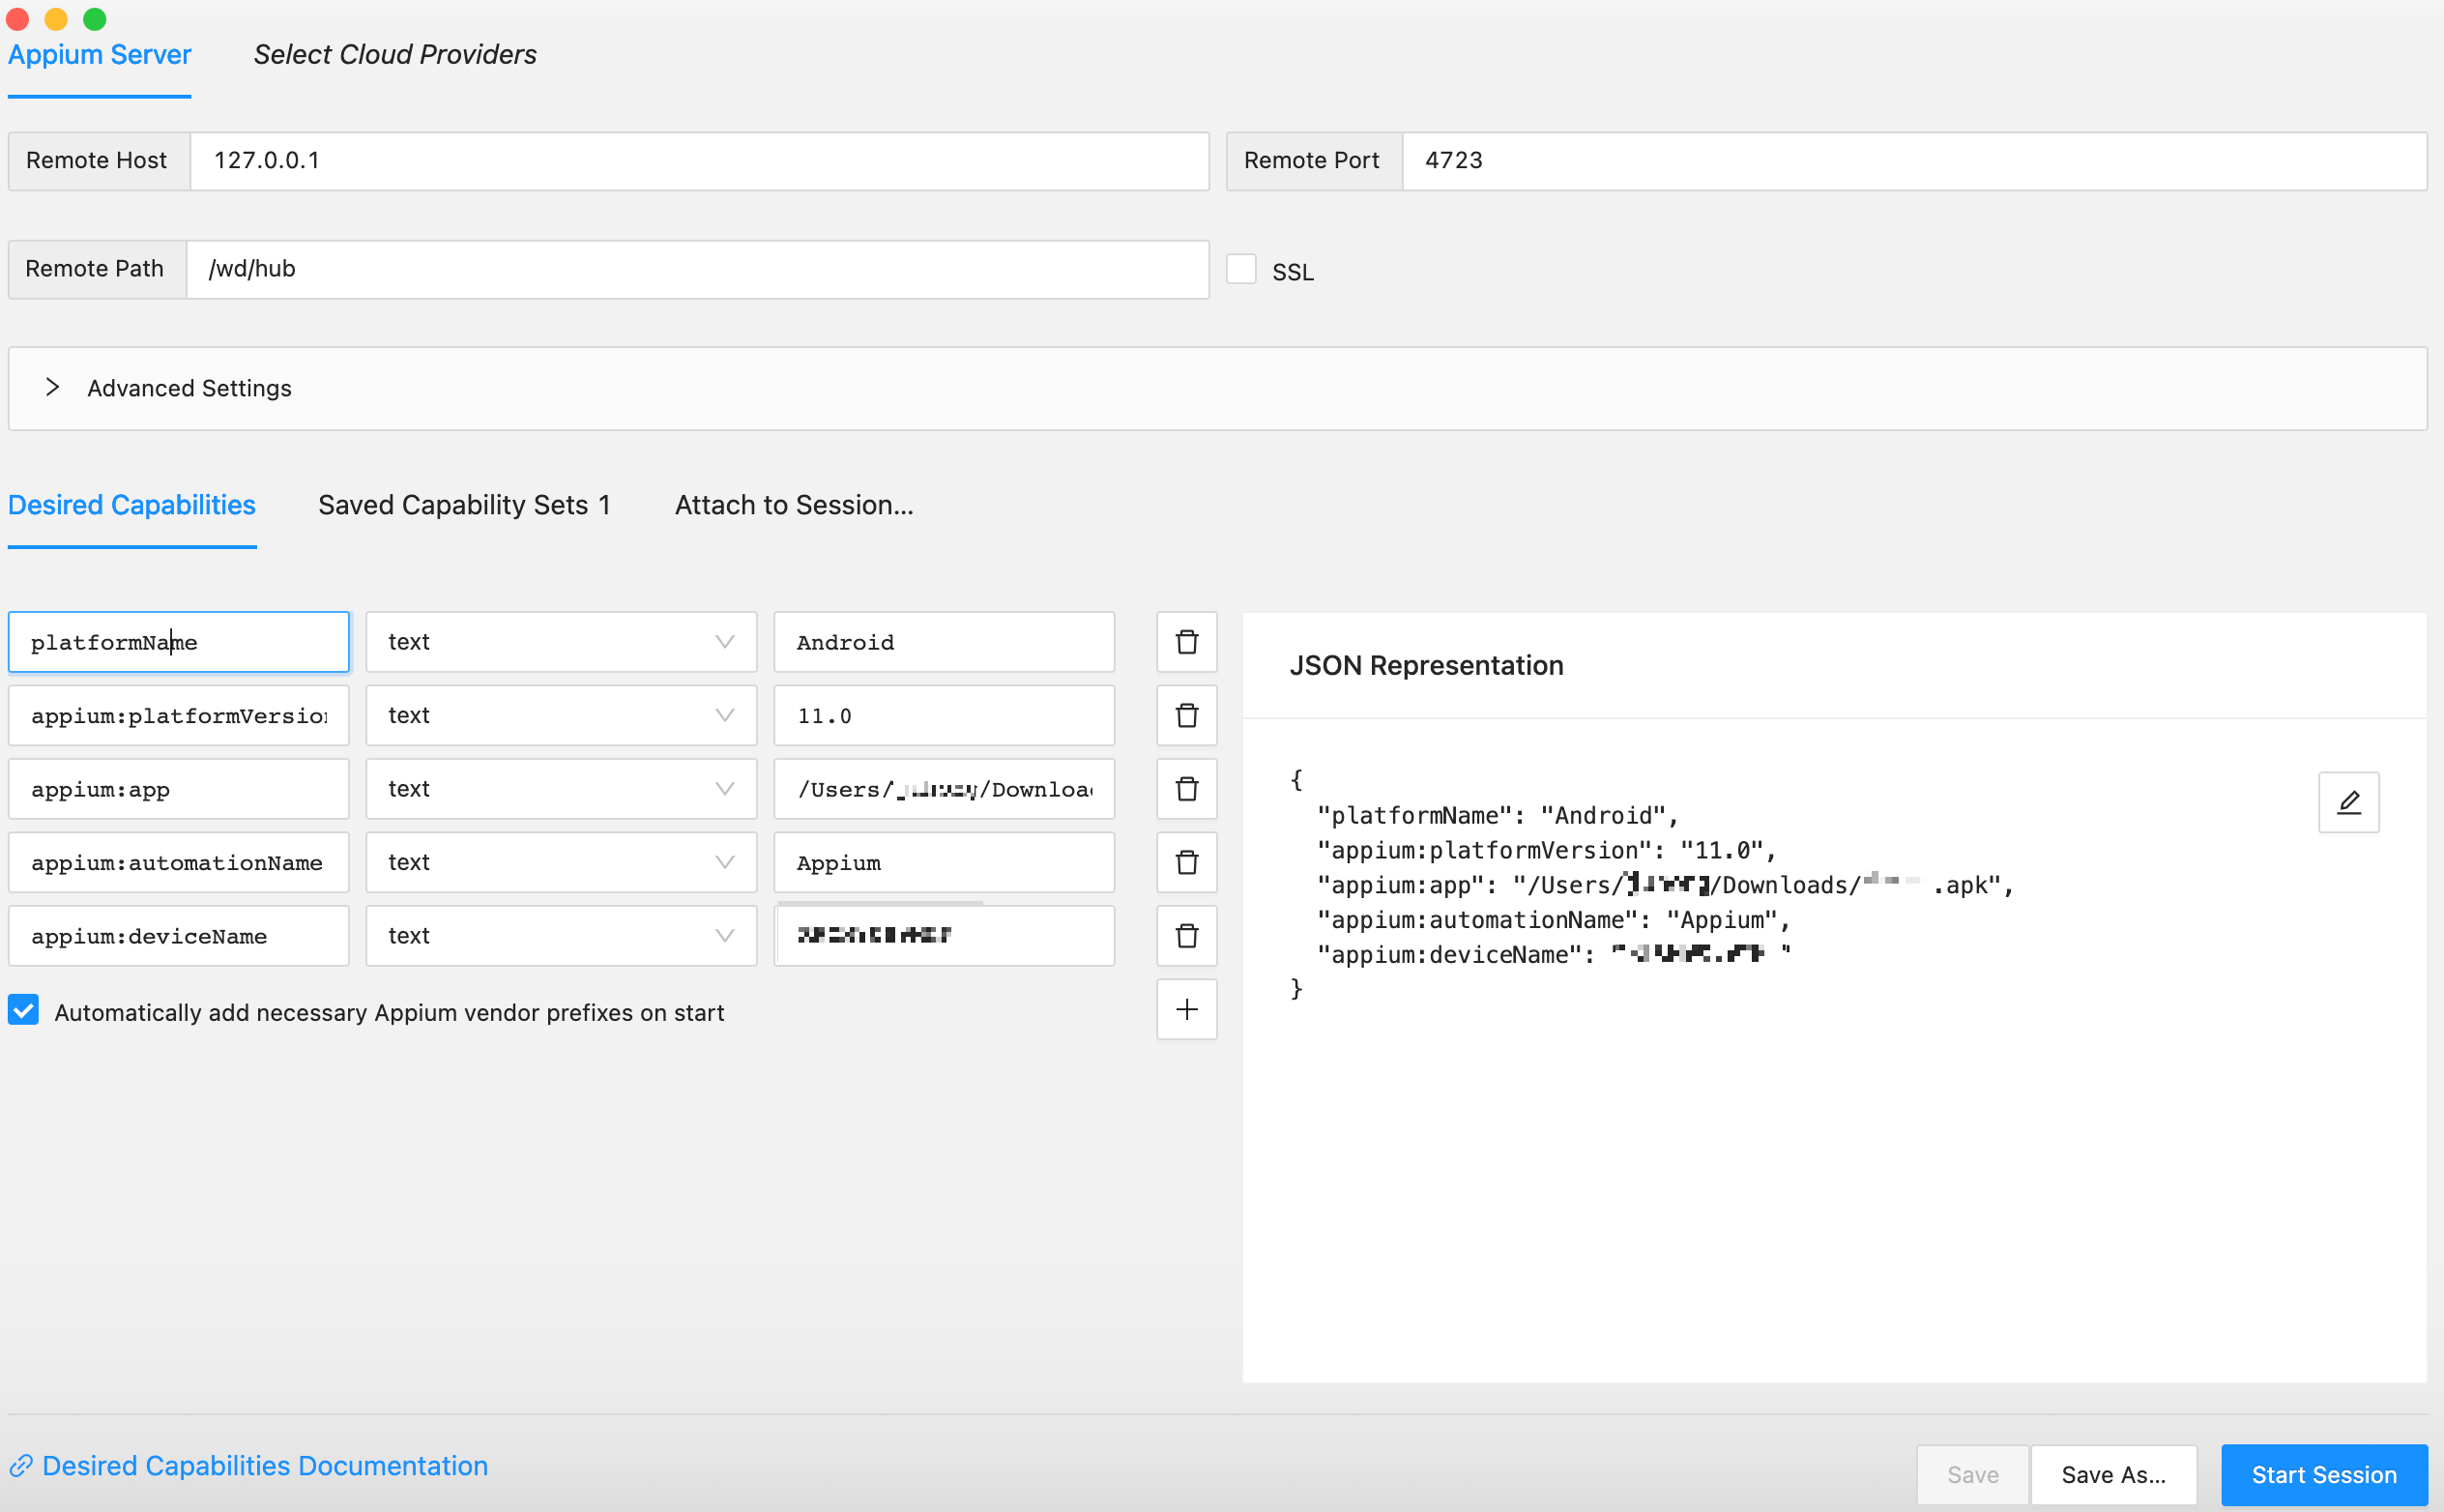Image resolution: width=2444 pixels, height=1512 pixels.
Task: Click the SSL label text
Action: [x=1293, y=272]
